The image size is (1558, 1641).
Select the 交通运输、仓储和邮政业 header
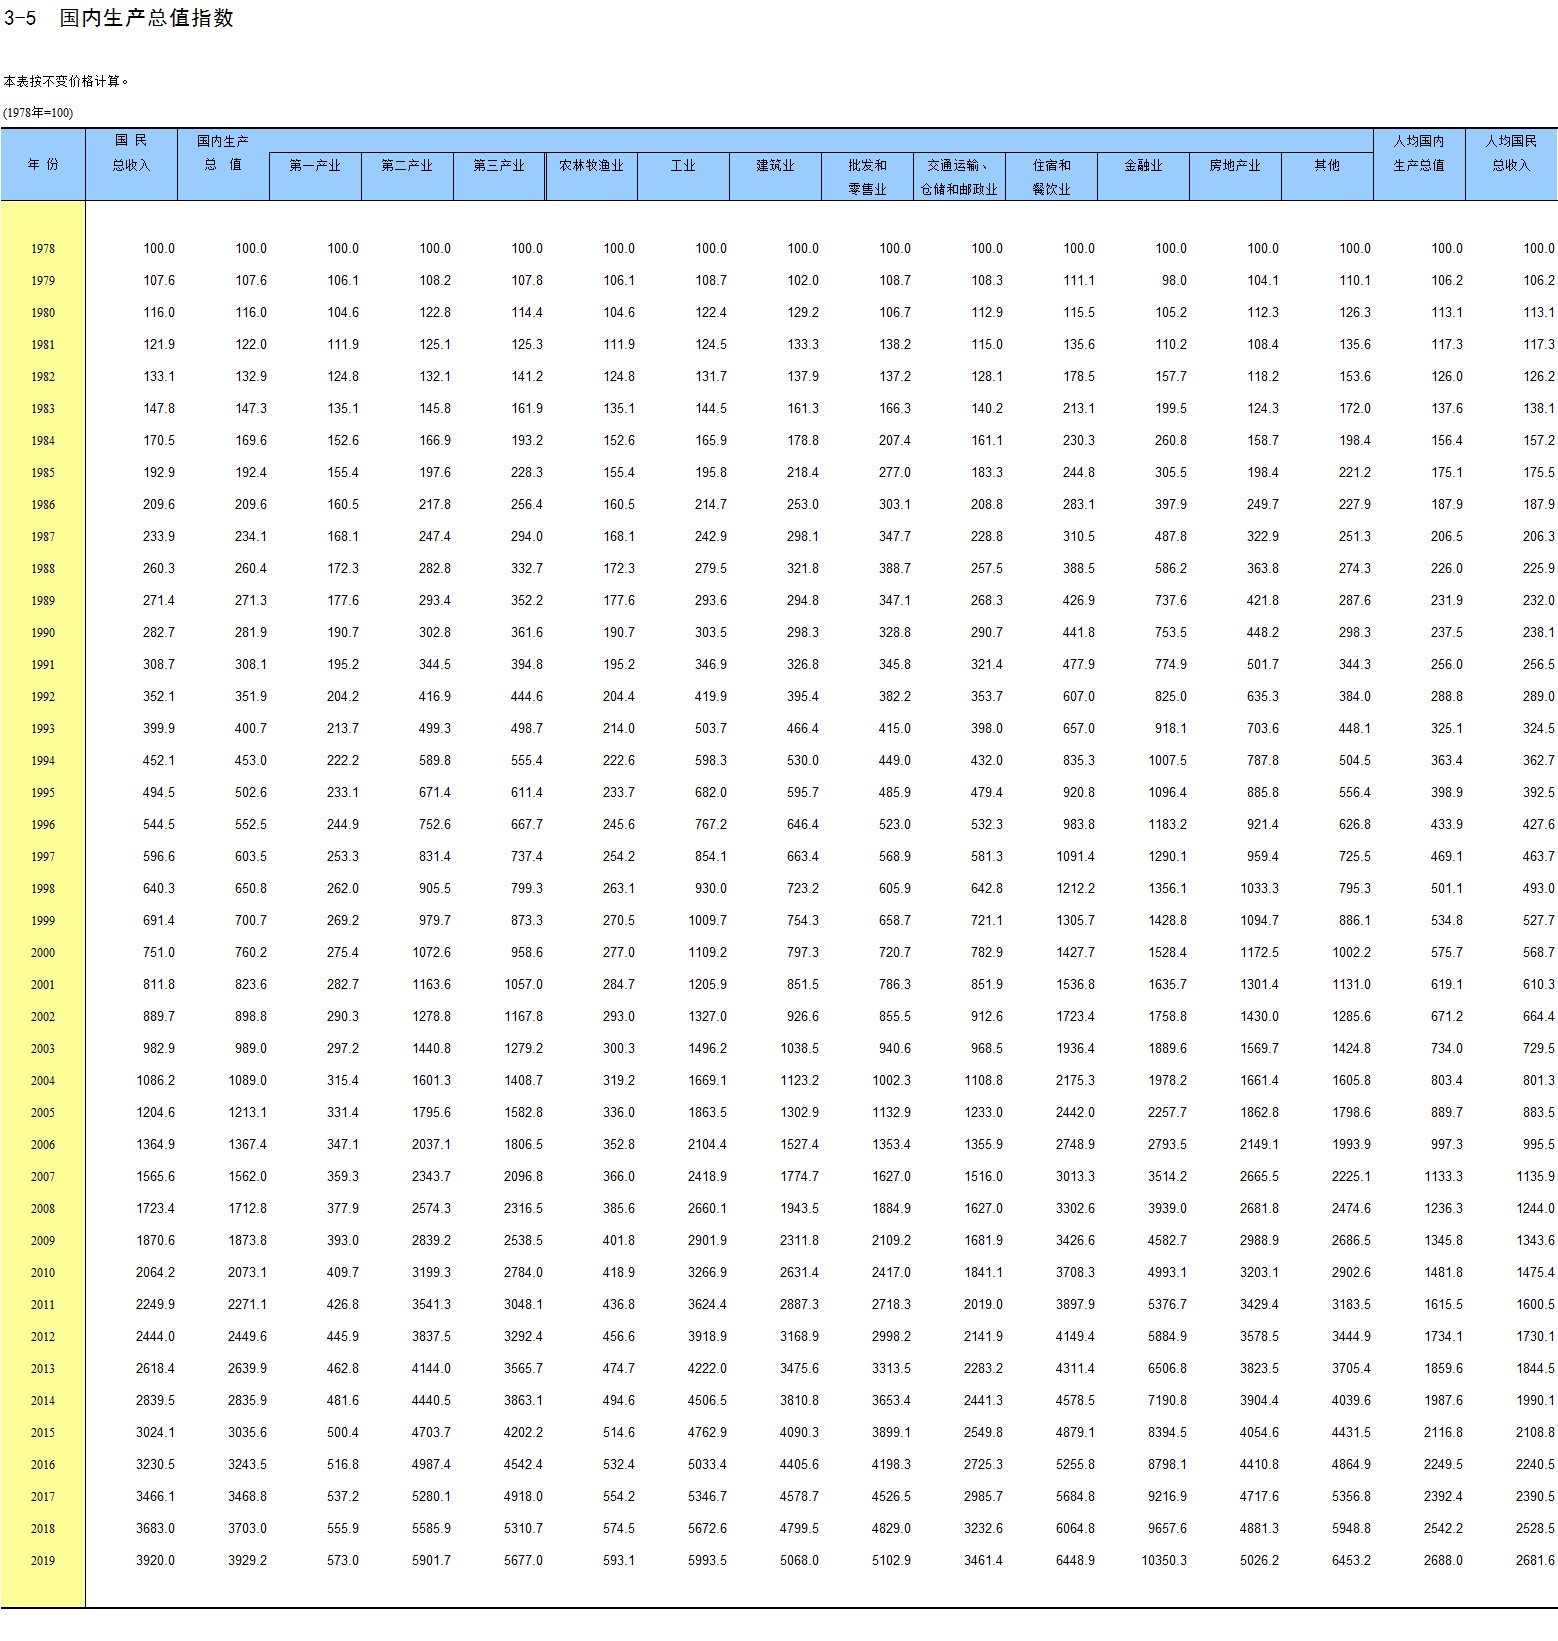(x=959, y=177)
